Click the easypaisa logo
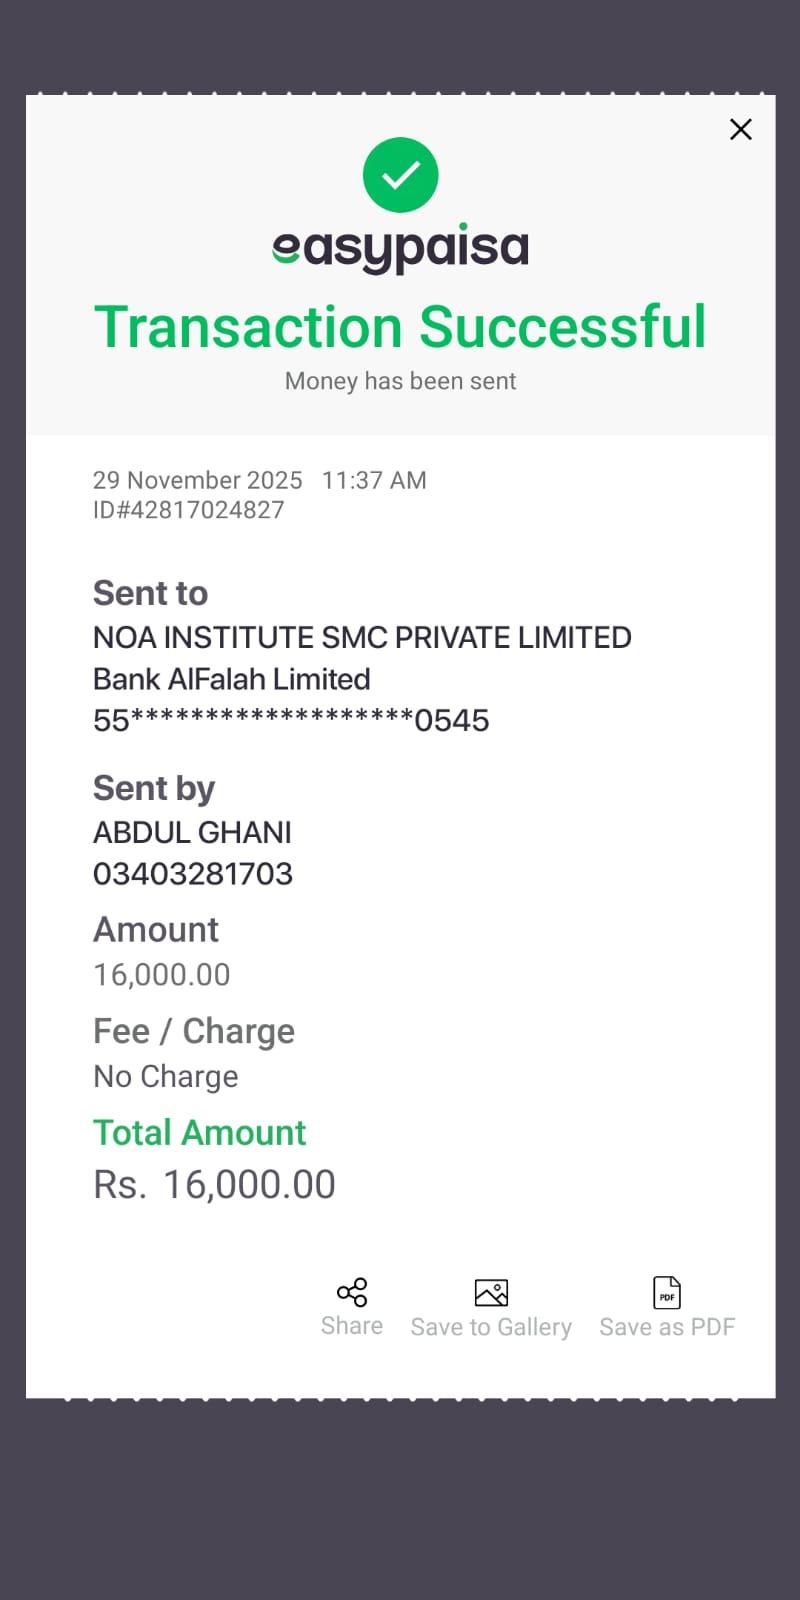The image size is (800, 1600). [400, 248]
